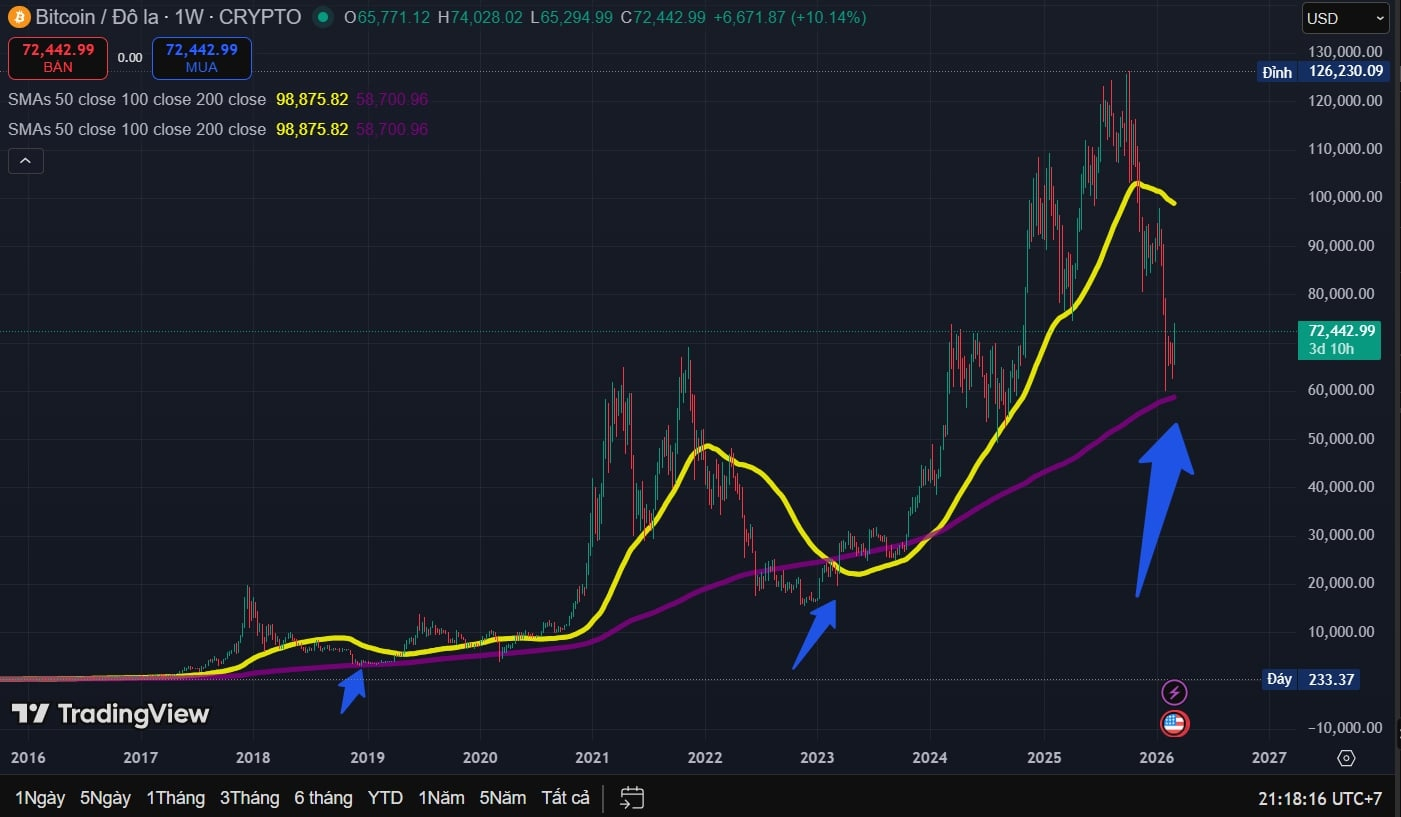
Task: Select the second SMAs indicator legend row
Action: (218, 129)
